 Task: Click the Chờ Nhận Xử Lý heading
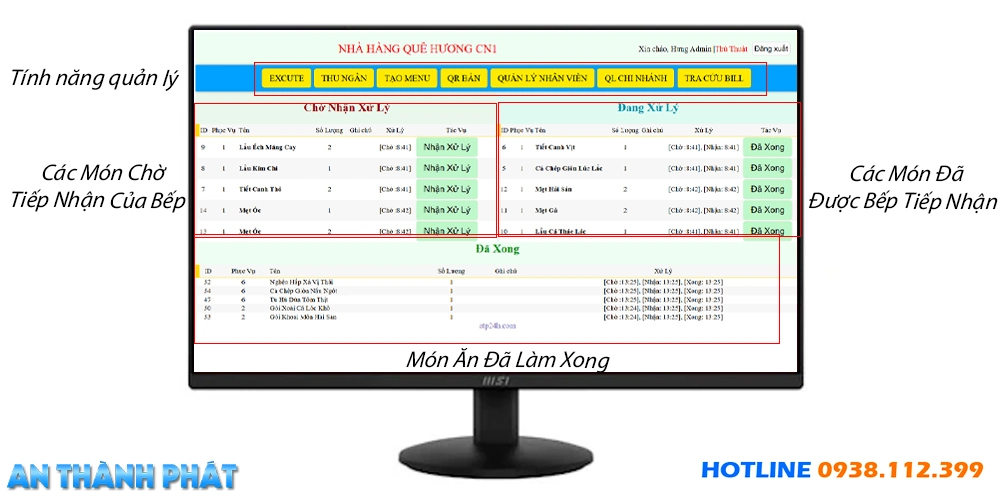pyautogui.click(x=346, y=107)
